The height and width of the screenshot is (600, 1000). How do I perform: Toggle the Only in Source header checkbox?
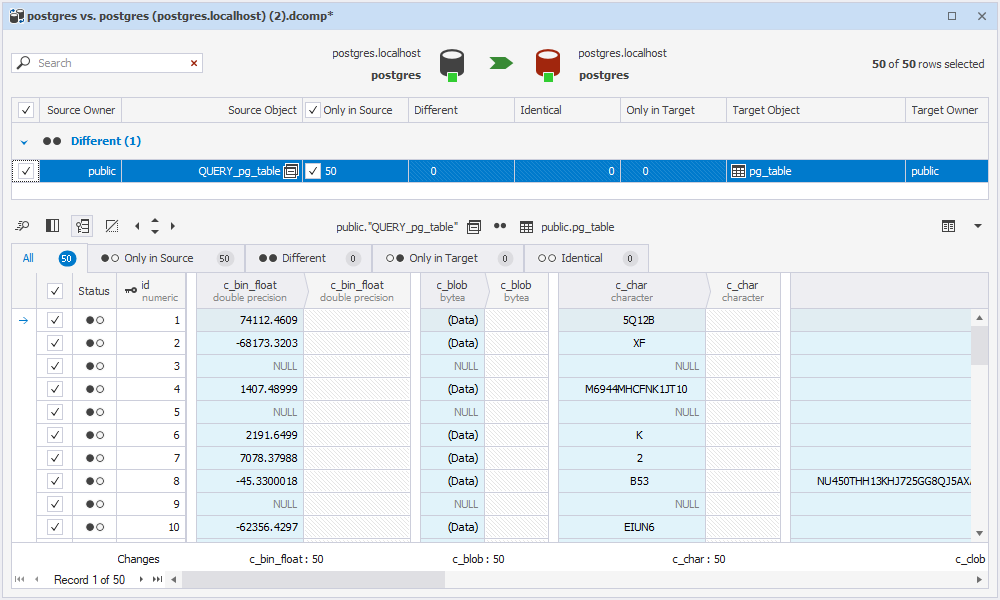click(312, 110)
